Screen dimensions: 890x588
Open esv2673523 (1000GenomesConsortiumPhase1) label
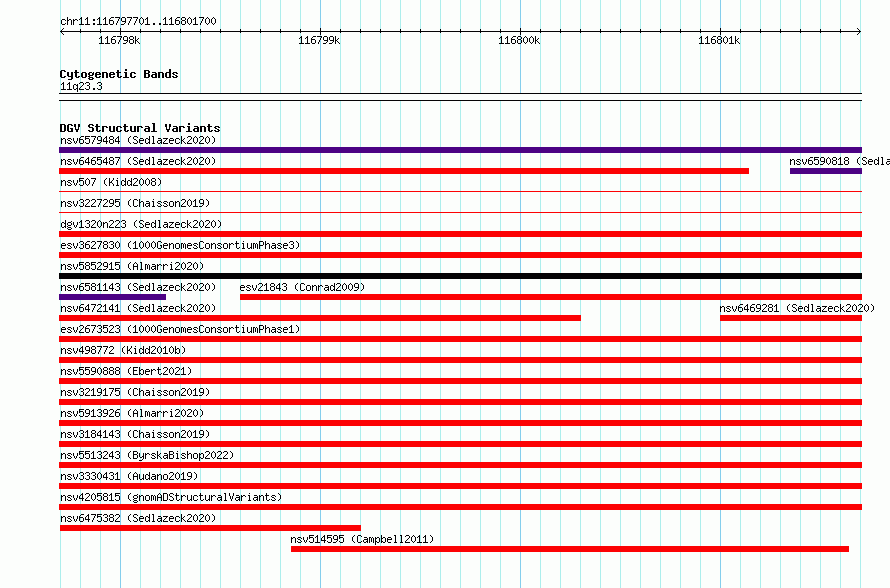180,329
